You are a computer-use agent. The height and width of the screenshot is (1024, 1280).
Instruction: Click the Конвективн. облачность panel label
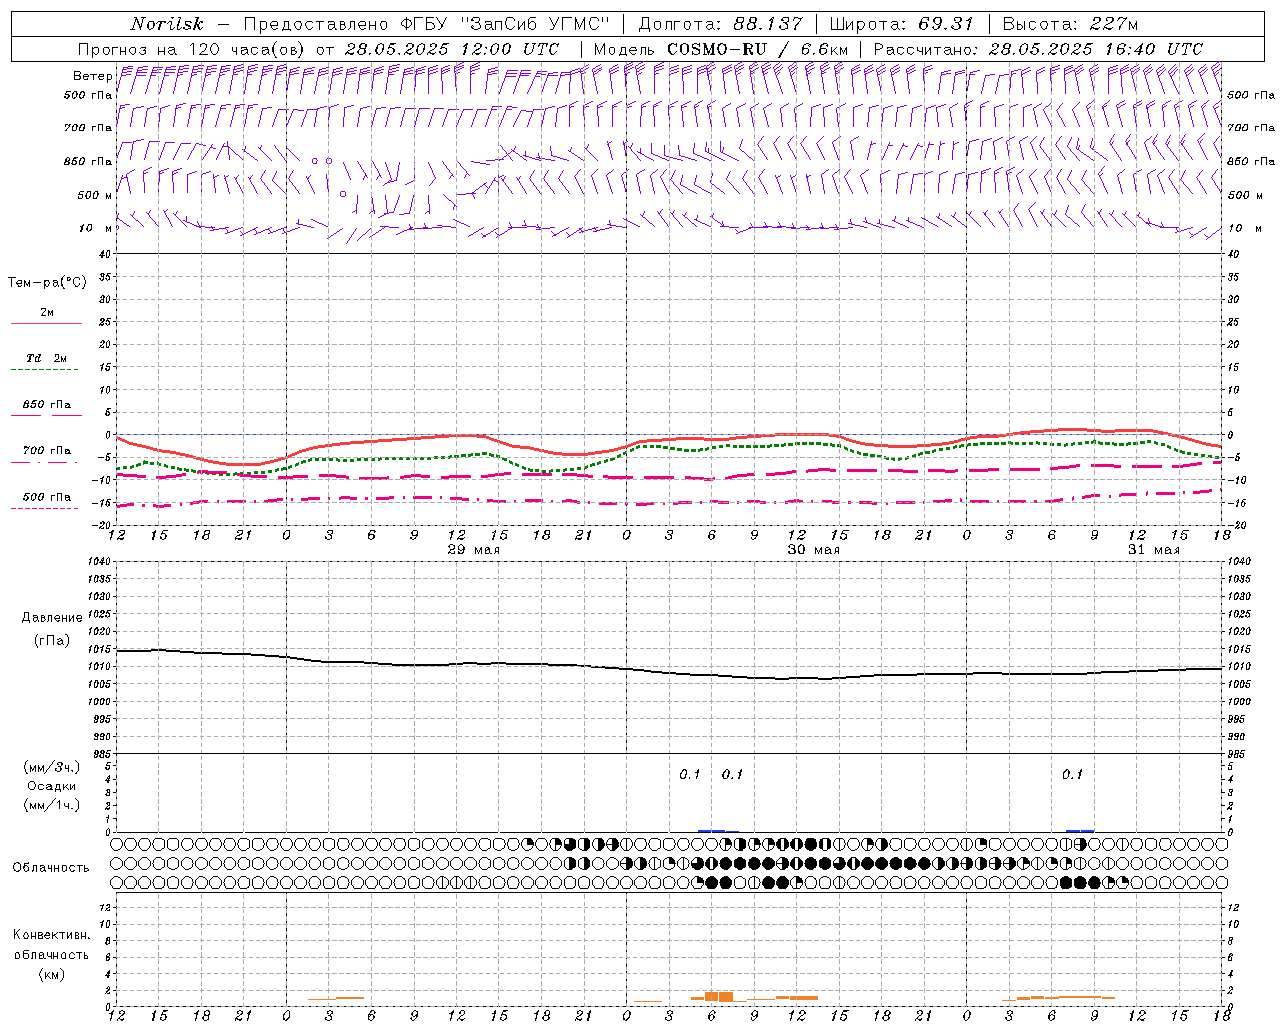(x=51, y=954)
